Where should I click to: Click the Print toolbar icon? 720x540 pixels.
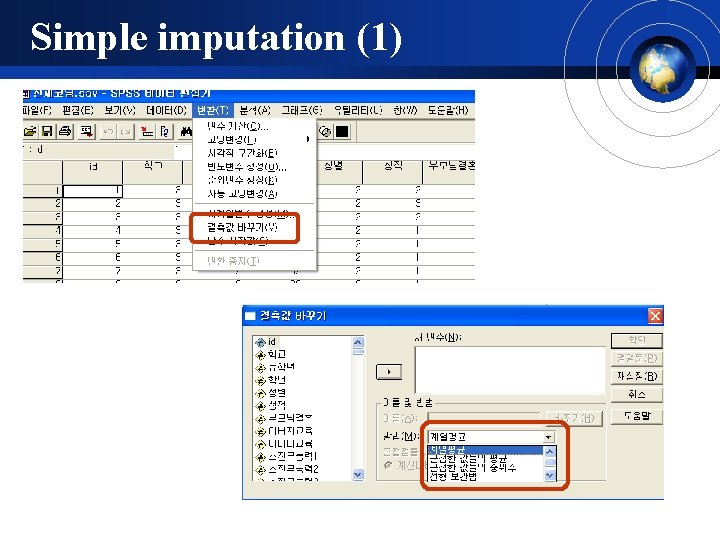pos(65,132)
